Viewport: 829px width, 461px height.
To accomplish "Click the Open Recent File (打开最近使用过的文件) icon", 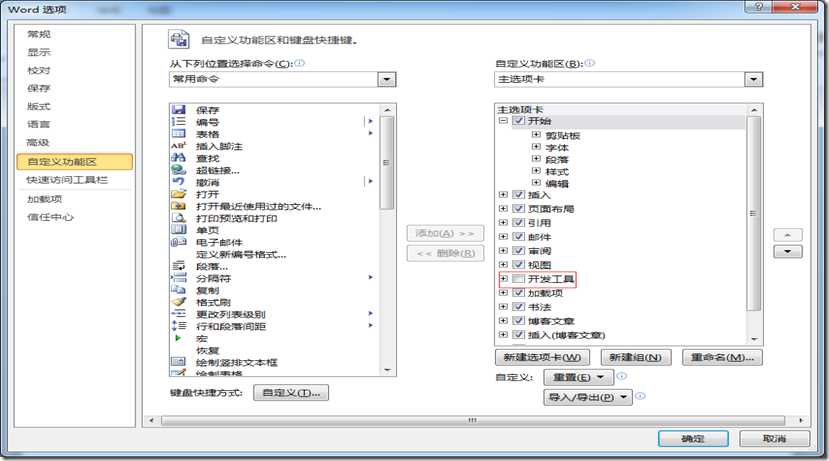I will click(x=179, y=206).
